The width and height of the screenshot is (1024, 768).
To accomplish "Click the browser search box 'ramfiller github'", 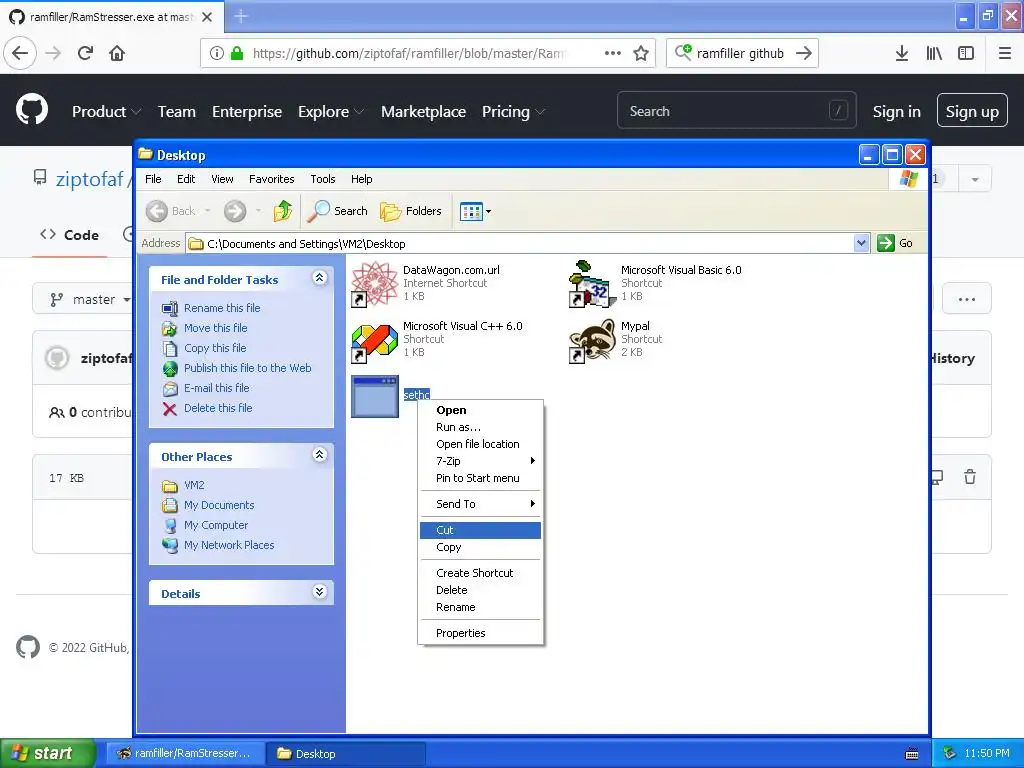I will point(742,53).
